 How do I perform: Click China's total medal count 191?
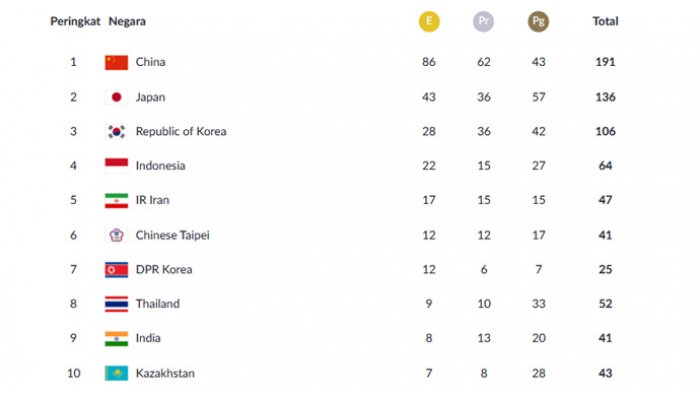click(605, 62)
